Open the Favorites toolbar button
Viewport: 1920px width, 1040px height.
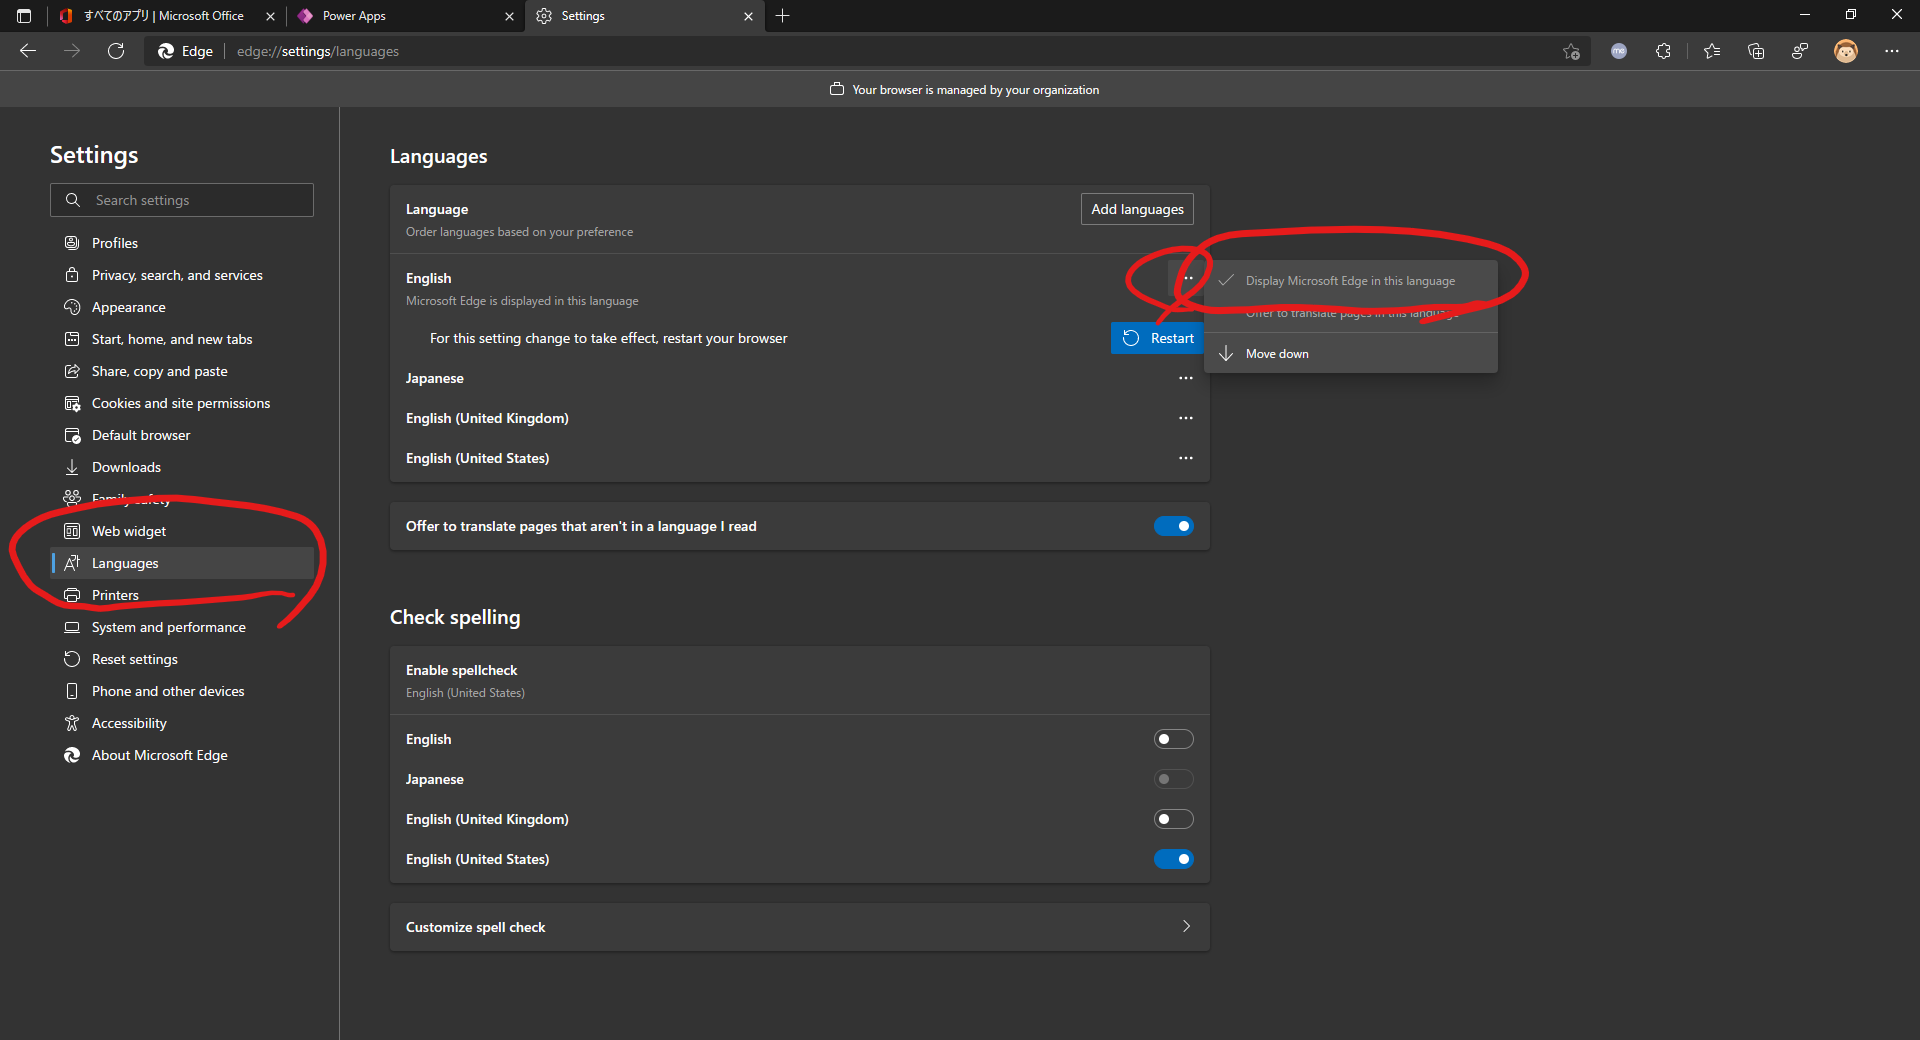pos(1712,51)
